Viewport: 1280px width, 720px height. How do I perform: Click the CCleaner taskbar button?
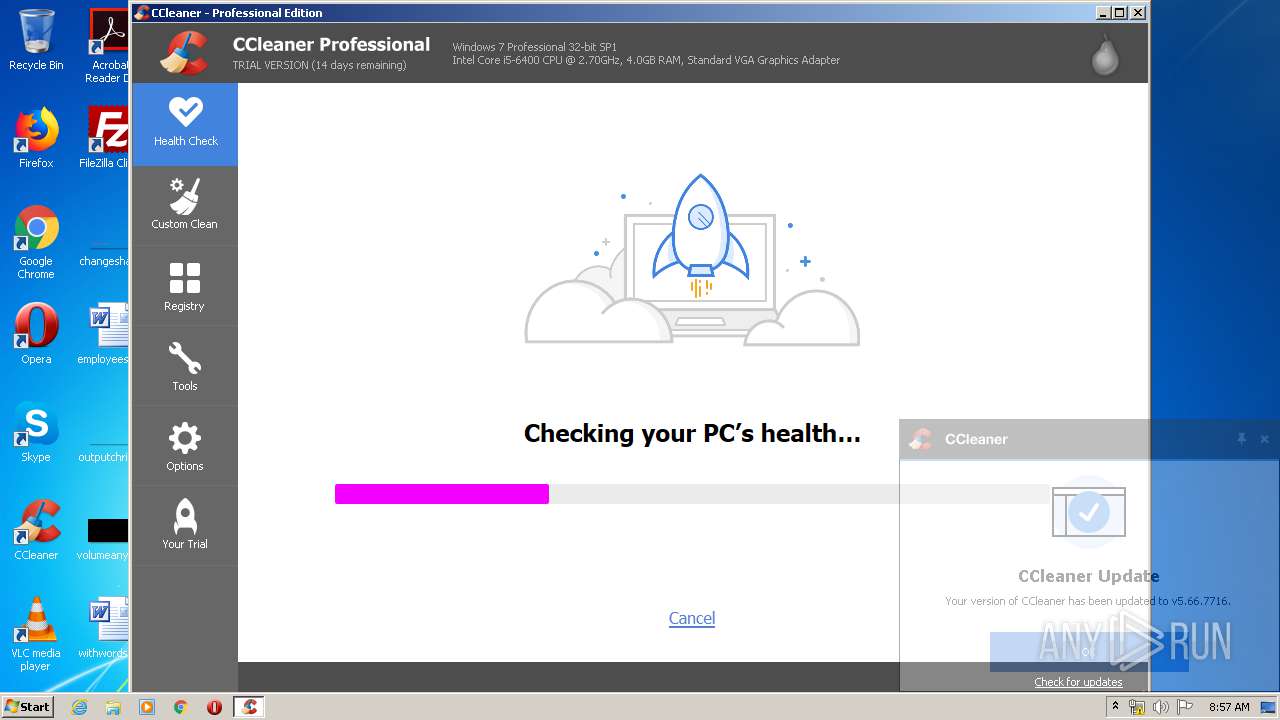pyautogui.click(x=249, y=707)
